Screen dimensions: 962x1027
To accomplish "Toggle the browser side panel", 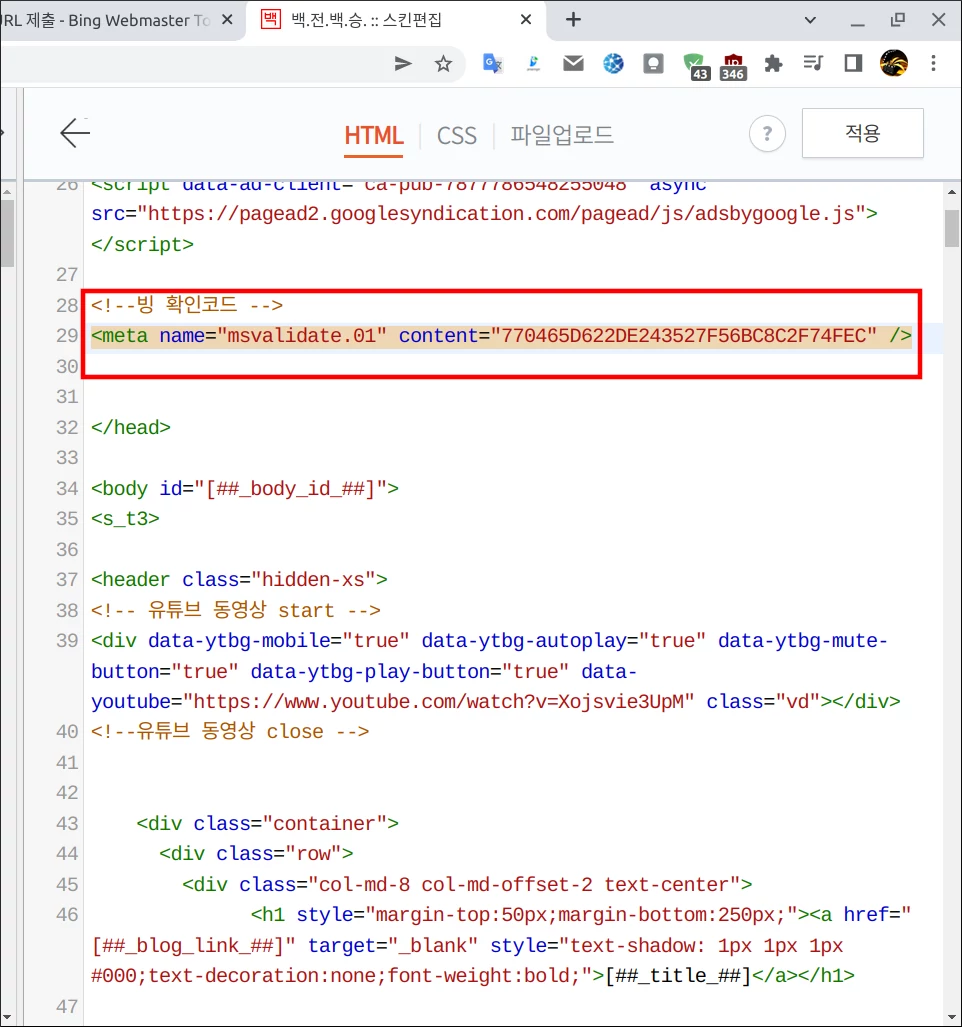I will 853,63.
